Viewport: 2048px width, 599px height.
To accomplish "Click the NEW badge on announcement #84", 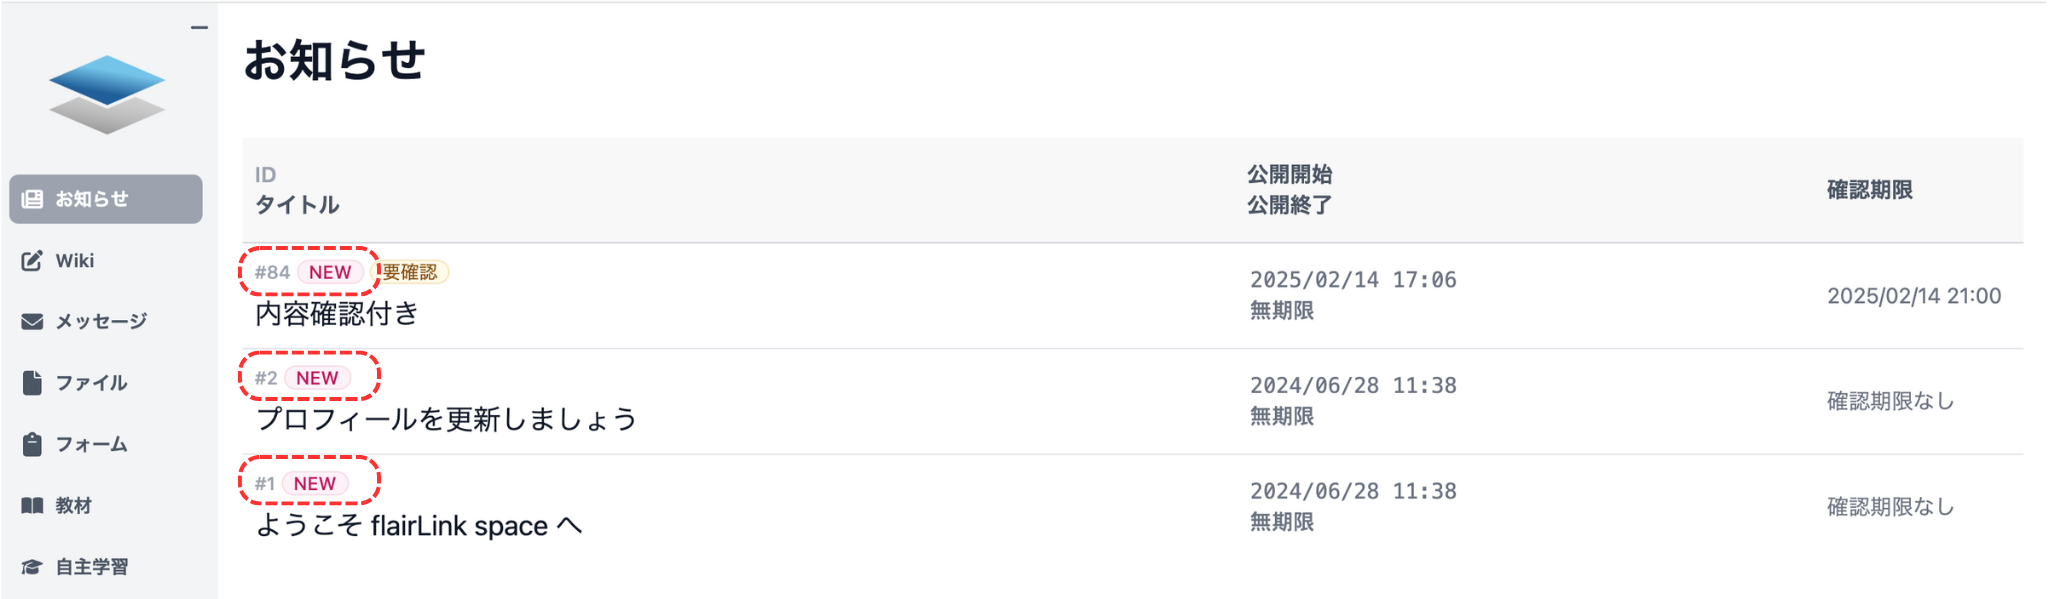I will (329, 272).
